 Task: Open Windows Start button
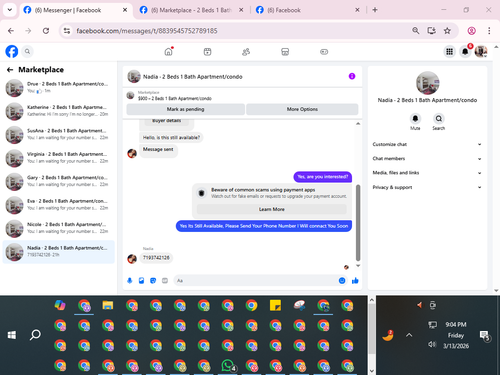(x=12, y=335)
